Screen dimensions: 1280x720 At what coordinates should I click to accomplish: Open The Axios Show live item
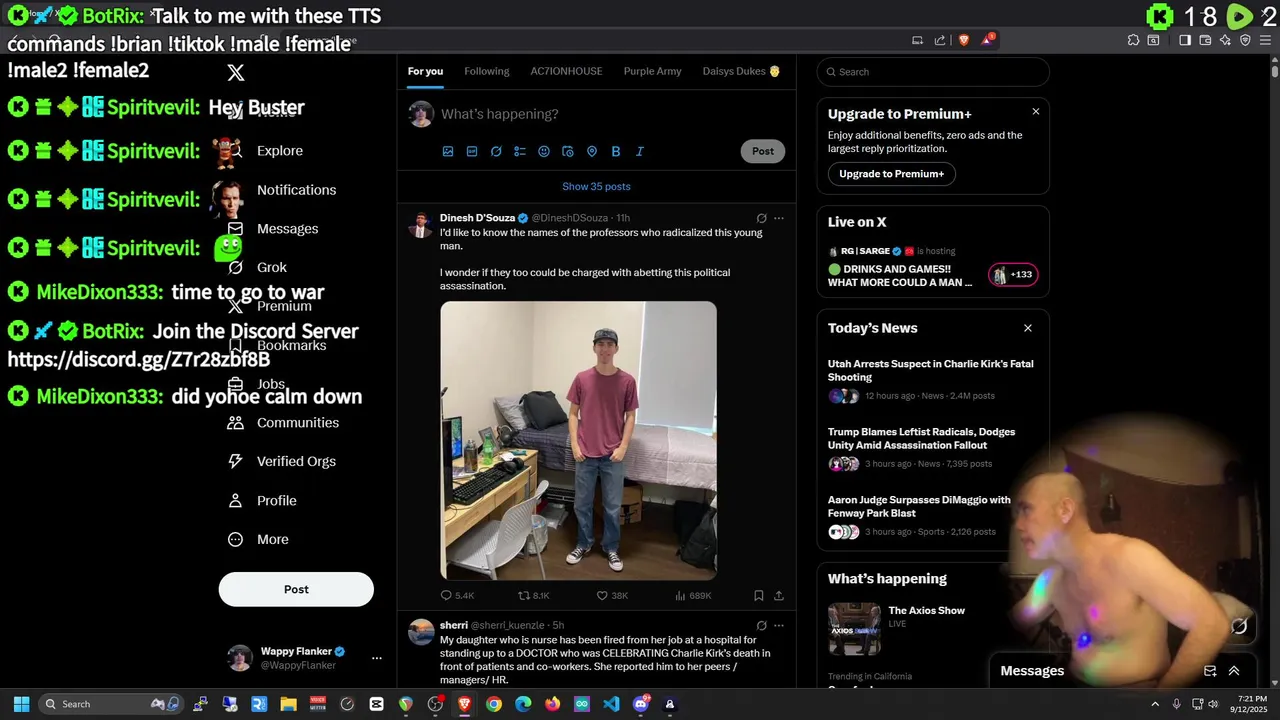click(x=932, y=628)
